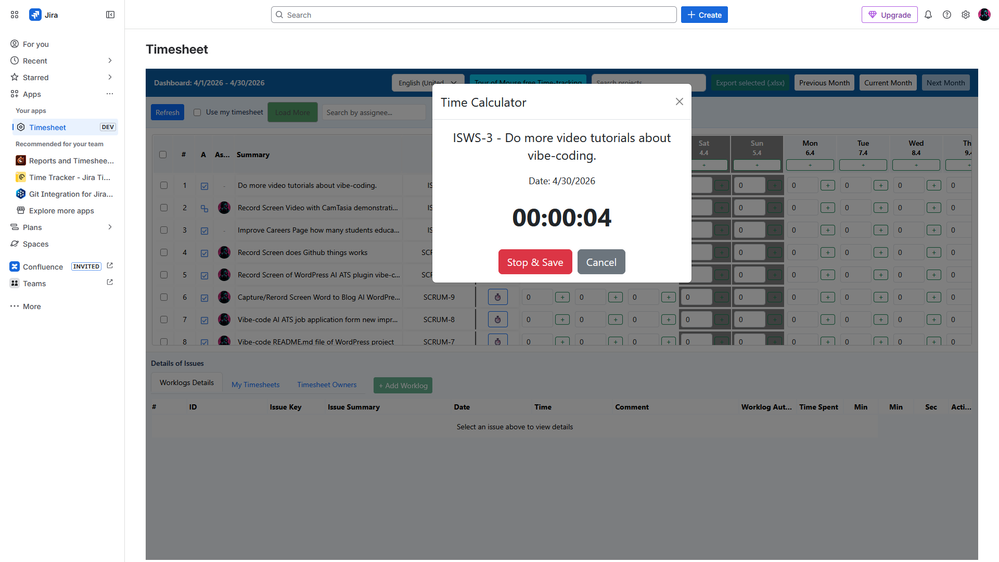Screen dimensions: 999x562
Task: Start timer icon for SCRUM-8 row
Action: point(498,319)
